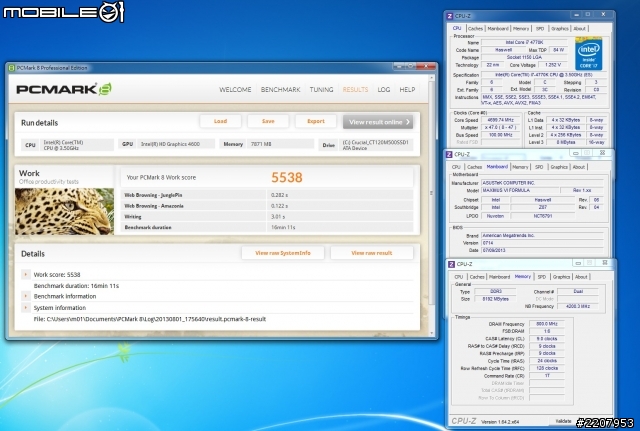Click the NB Frequency value field
640x431 pixels.
[578, 306]
